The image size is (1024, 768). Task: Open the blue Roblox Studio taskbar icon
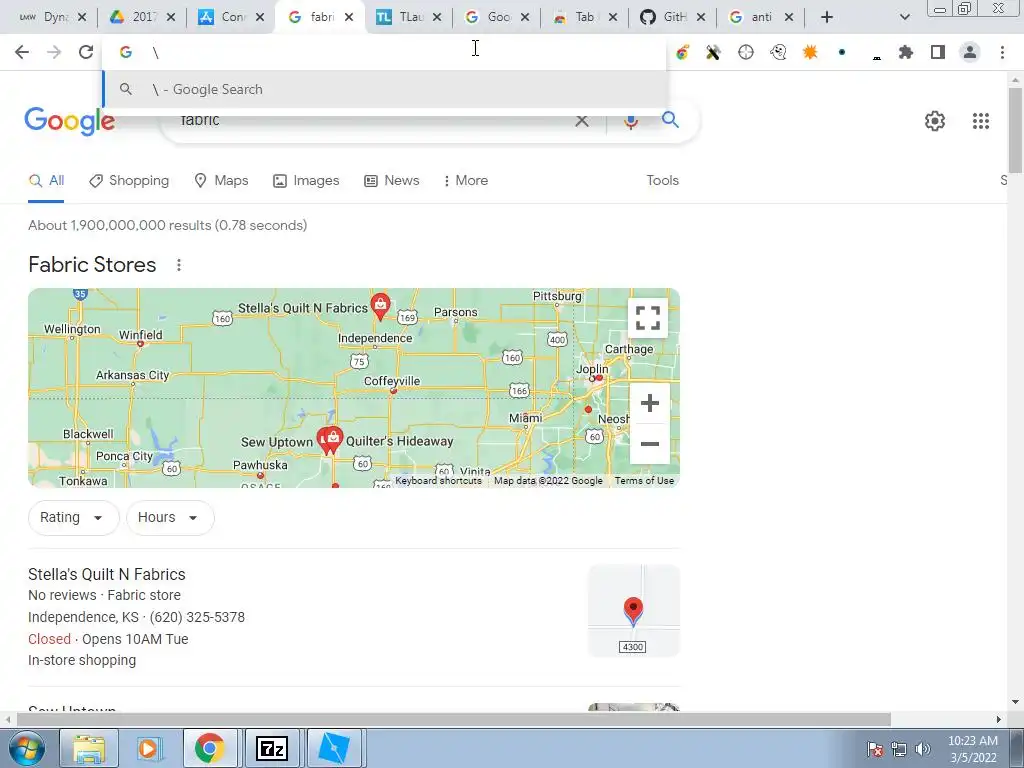click(334, 748)
